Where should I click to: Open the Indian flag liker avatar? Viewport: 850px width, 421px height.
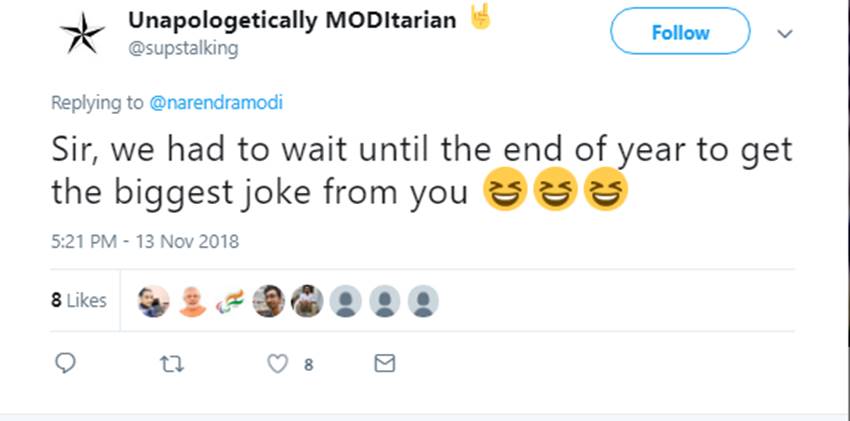pyautogui.click(x=230, y=300)
